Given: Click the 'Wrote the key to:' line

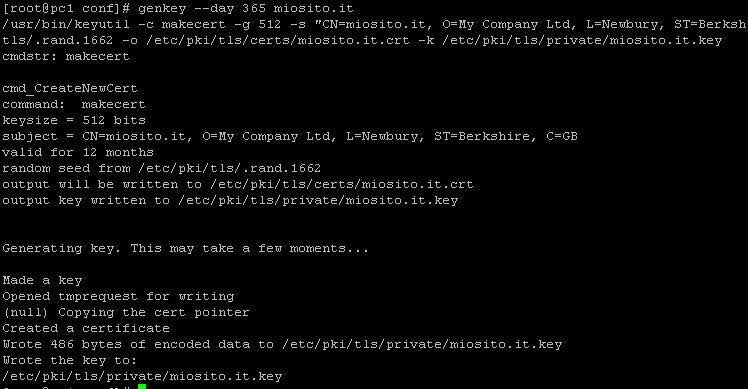Looking at the screenshot, I should click(70, 360).
